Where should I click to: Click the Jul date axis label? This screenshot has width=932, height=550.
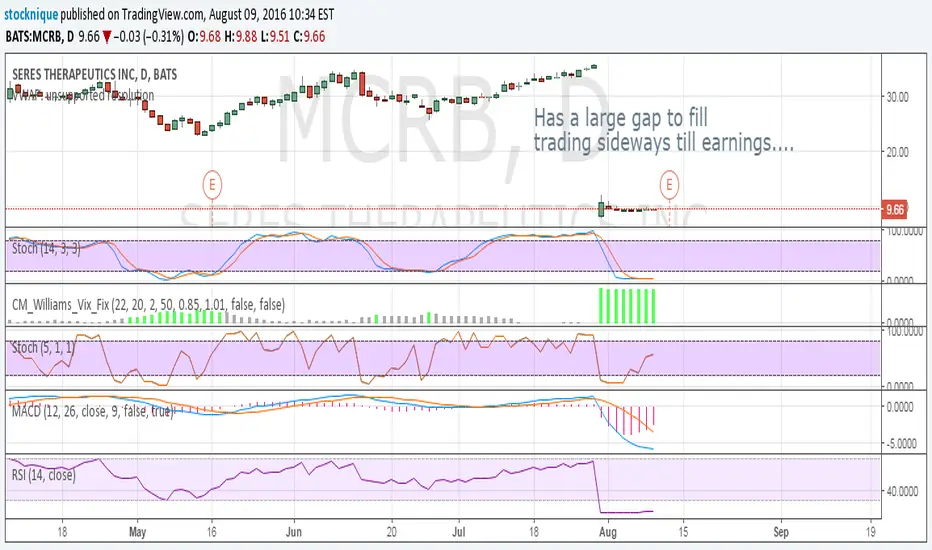pyautogui.click(x=458, y=532)
